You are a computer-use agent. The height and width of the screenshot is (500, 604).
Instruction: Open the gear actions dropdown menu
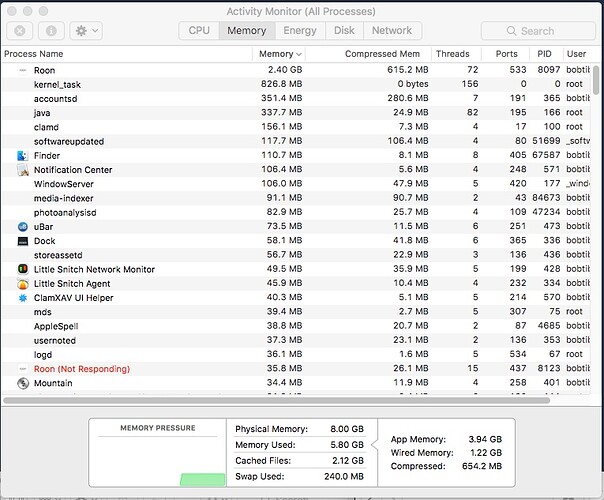pyautogui.click(x=86, y=31)
